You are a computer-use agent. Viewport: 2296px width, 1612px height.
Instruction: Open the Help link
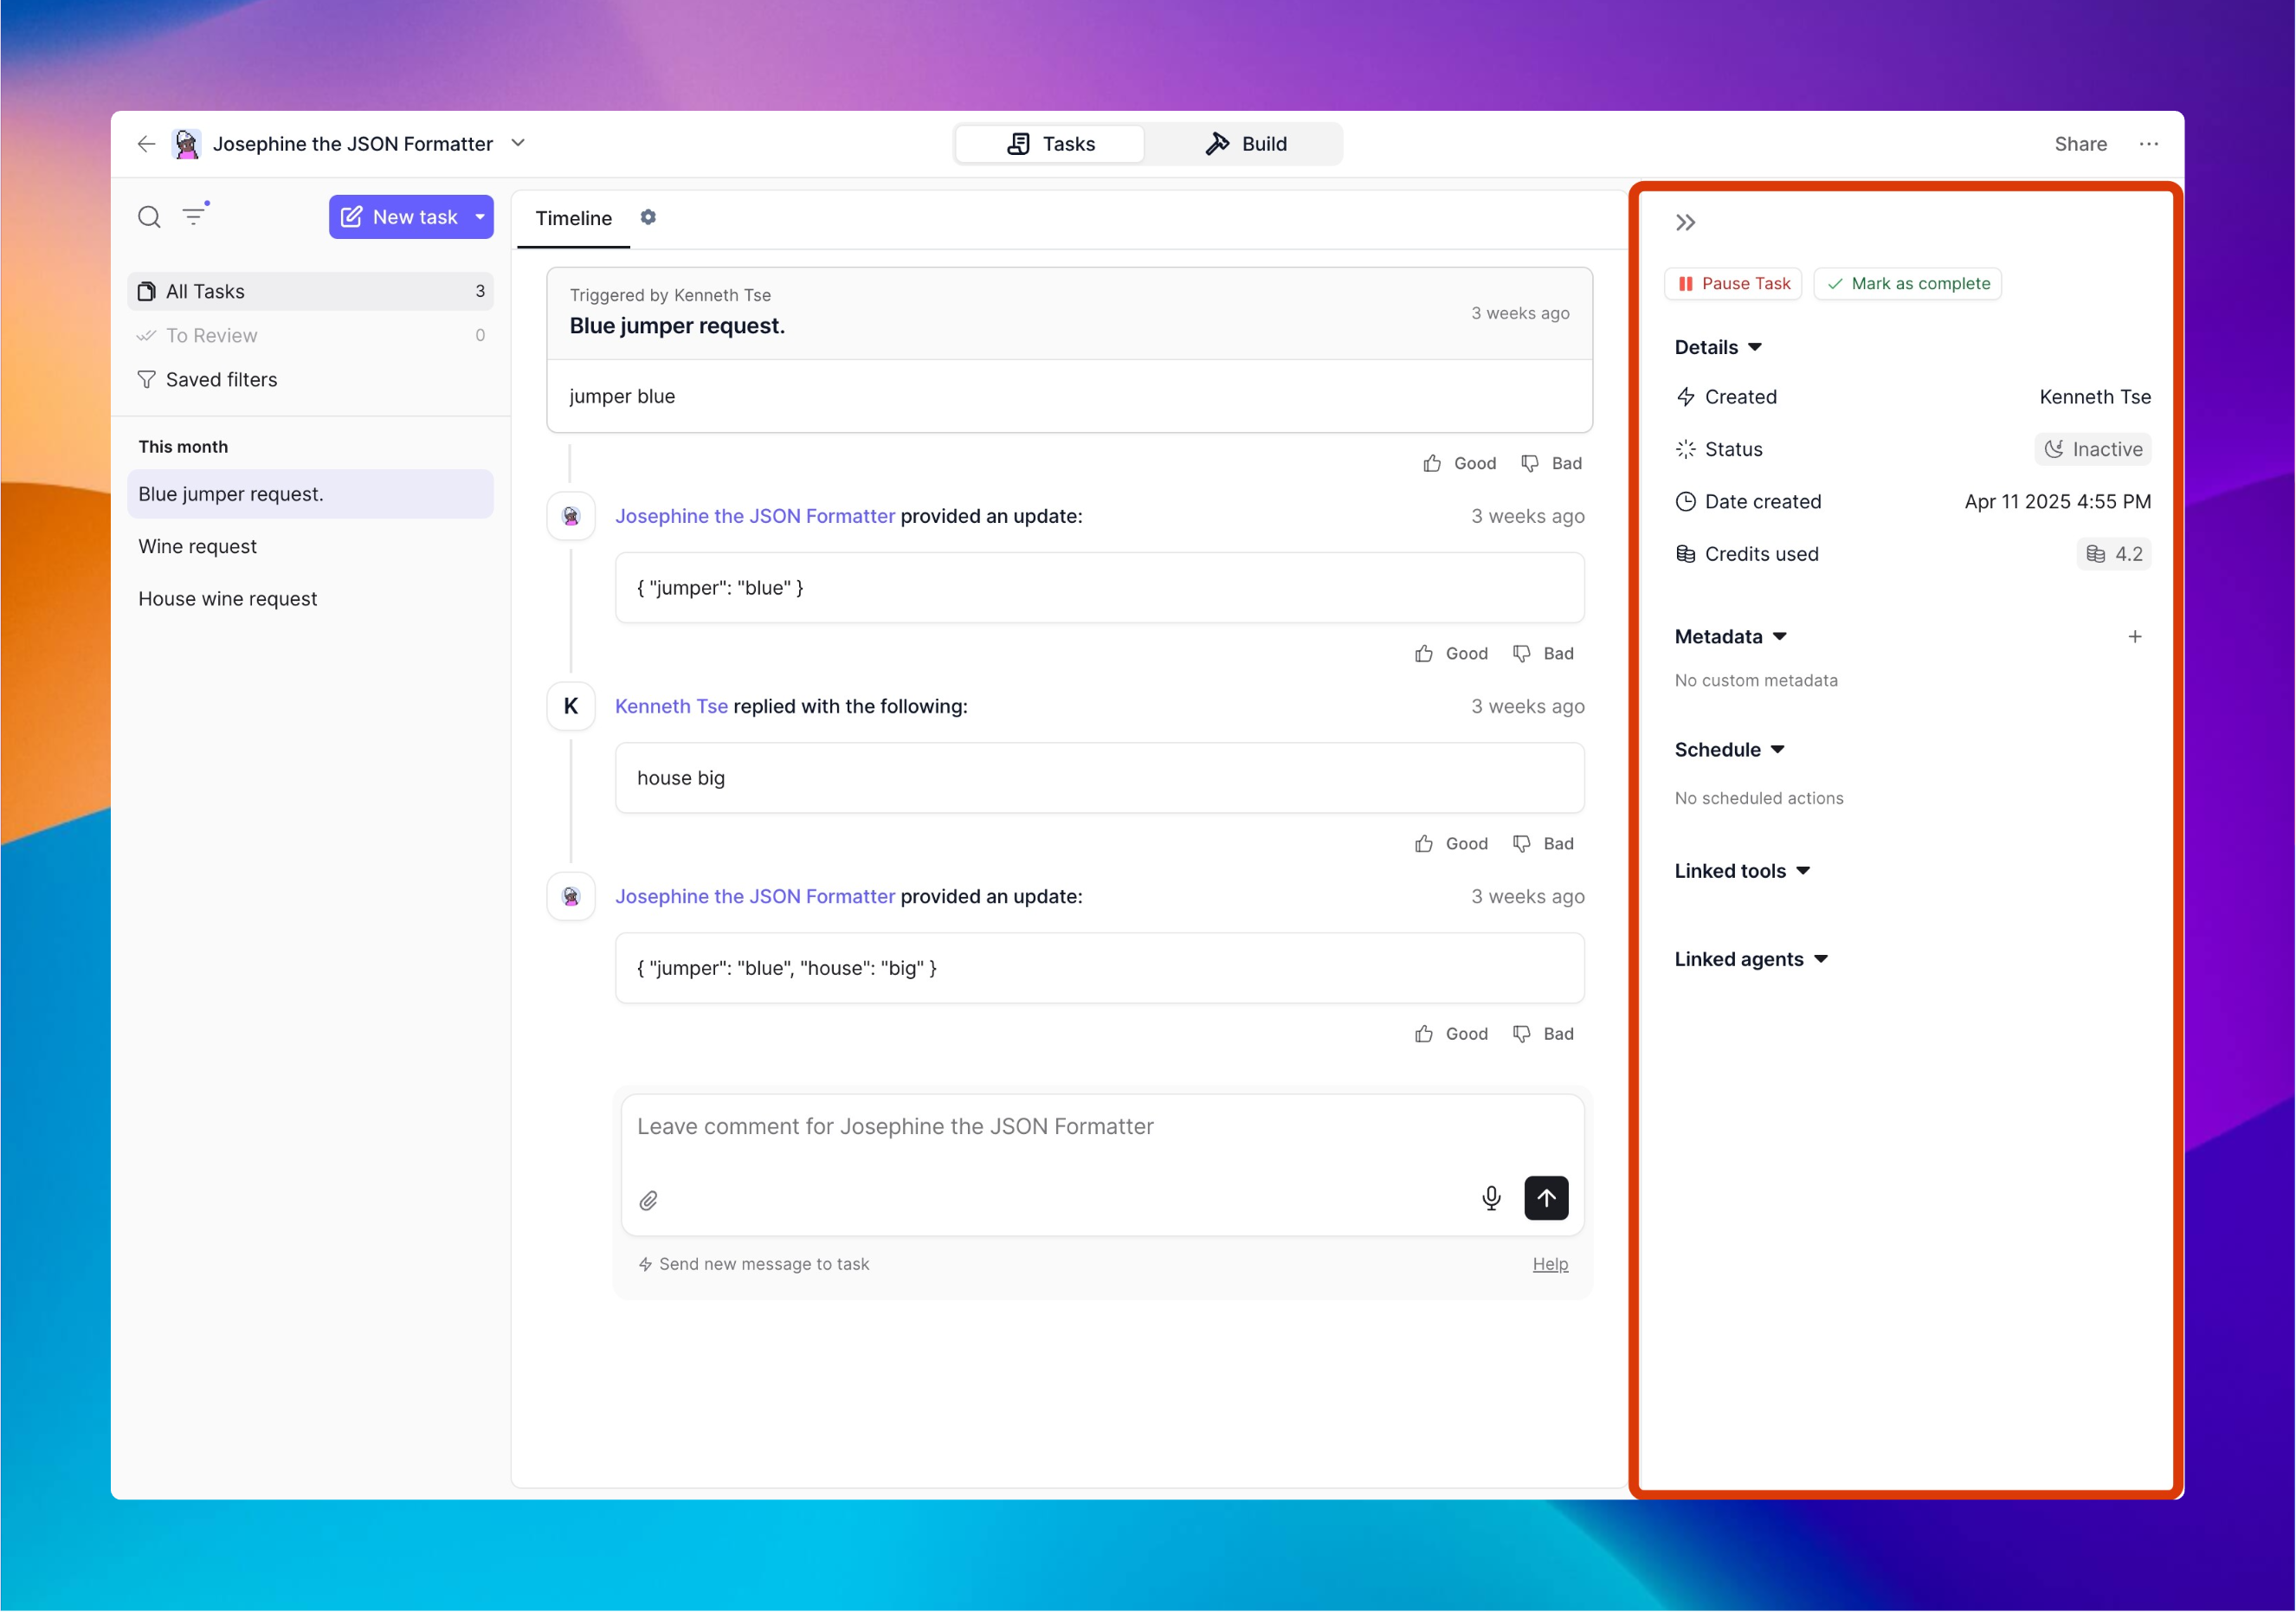pos(1550,1265)
